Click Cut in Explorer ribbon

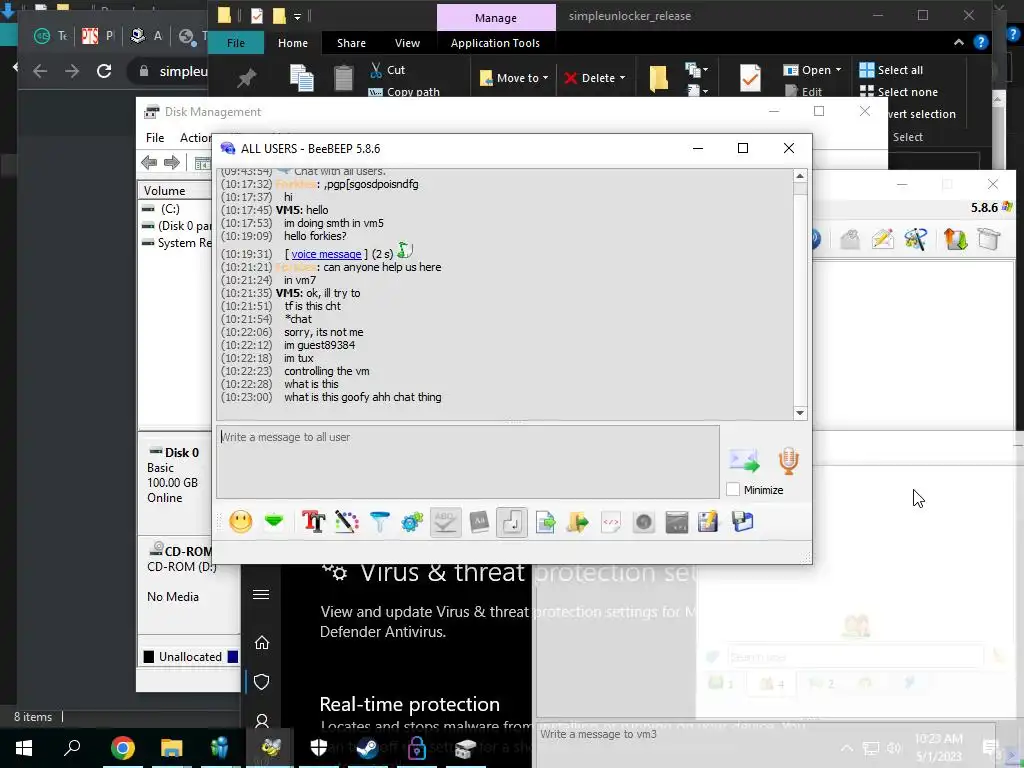click(x=388, y=70)
